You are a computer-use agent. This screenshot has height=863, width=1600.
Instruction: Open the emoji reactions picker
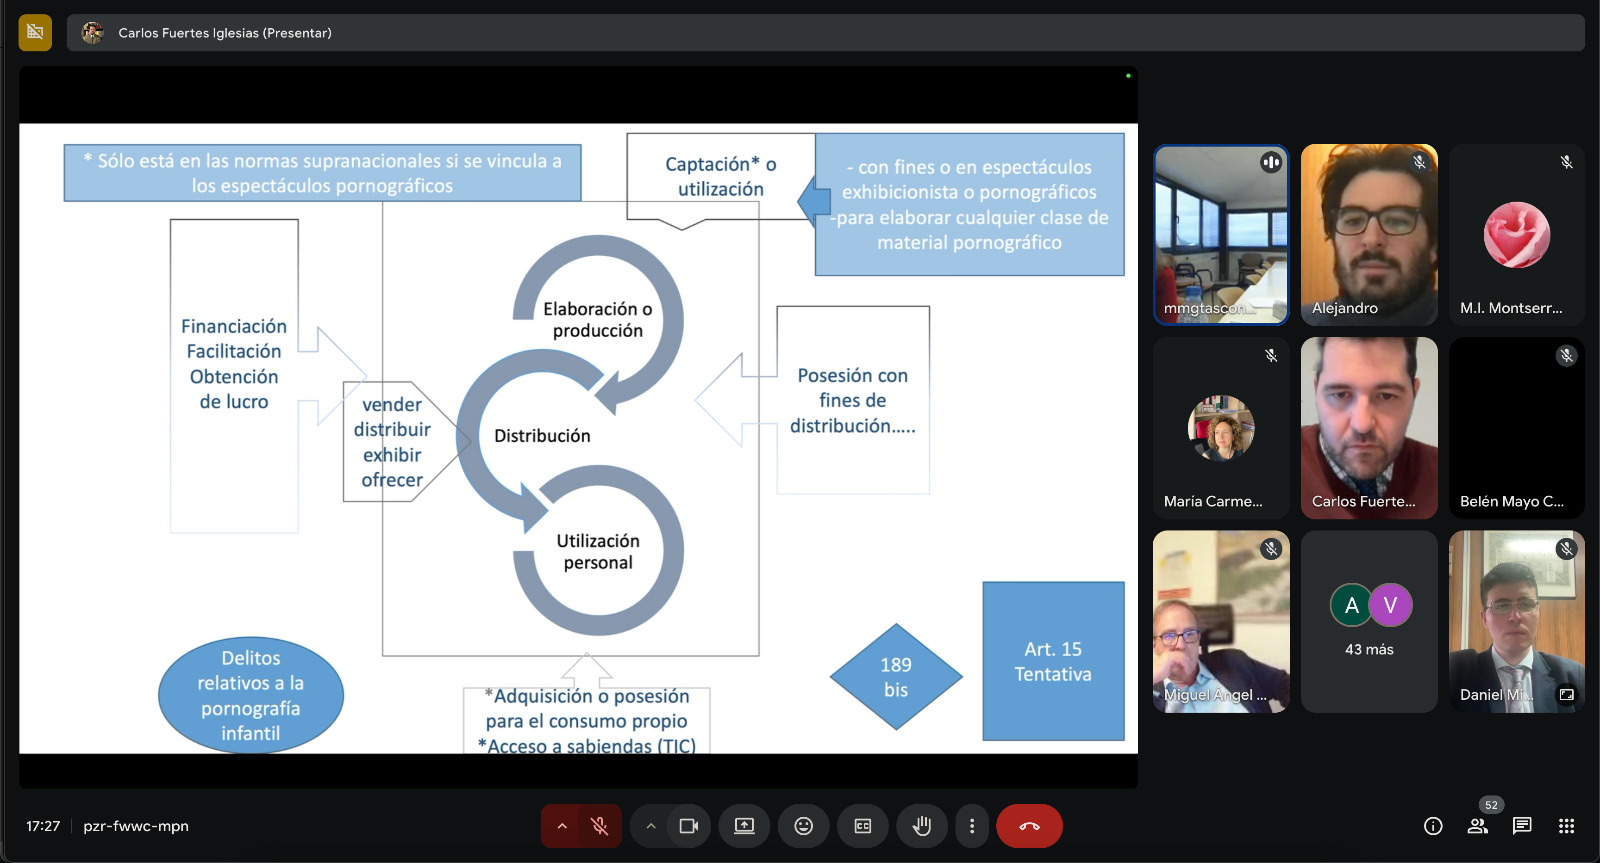pyautogui.click(x=804, y=826)
